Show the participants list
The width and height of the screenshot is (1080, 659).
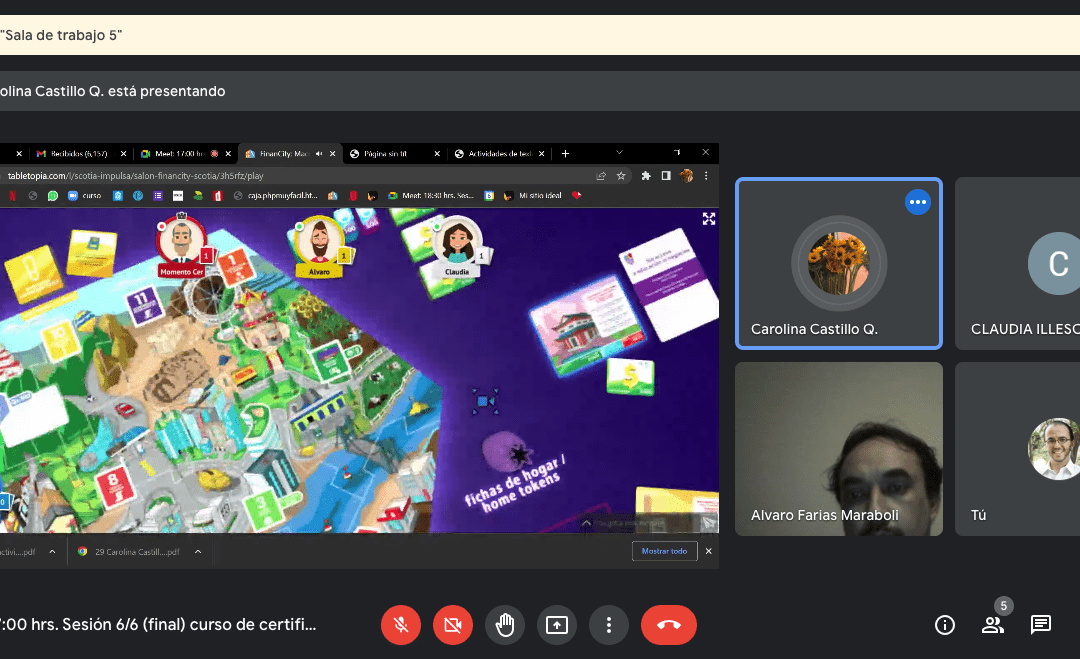point(993,625)
